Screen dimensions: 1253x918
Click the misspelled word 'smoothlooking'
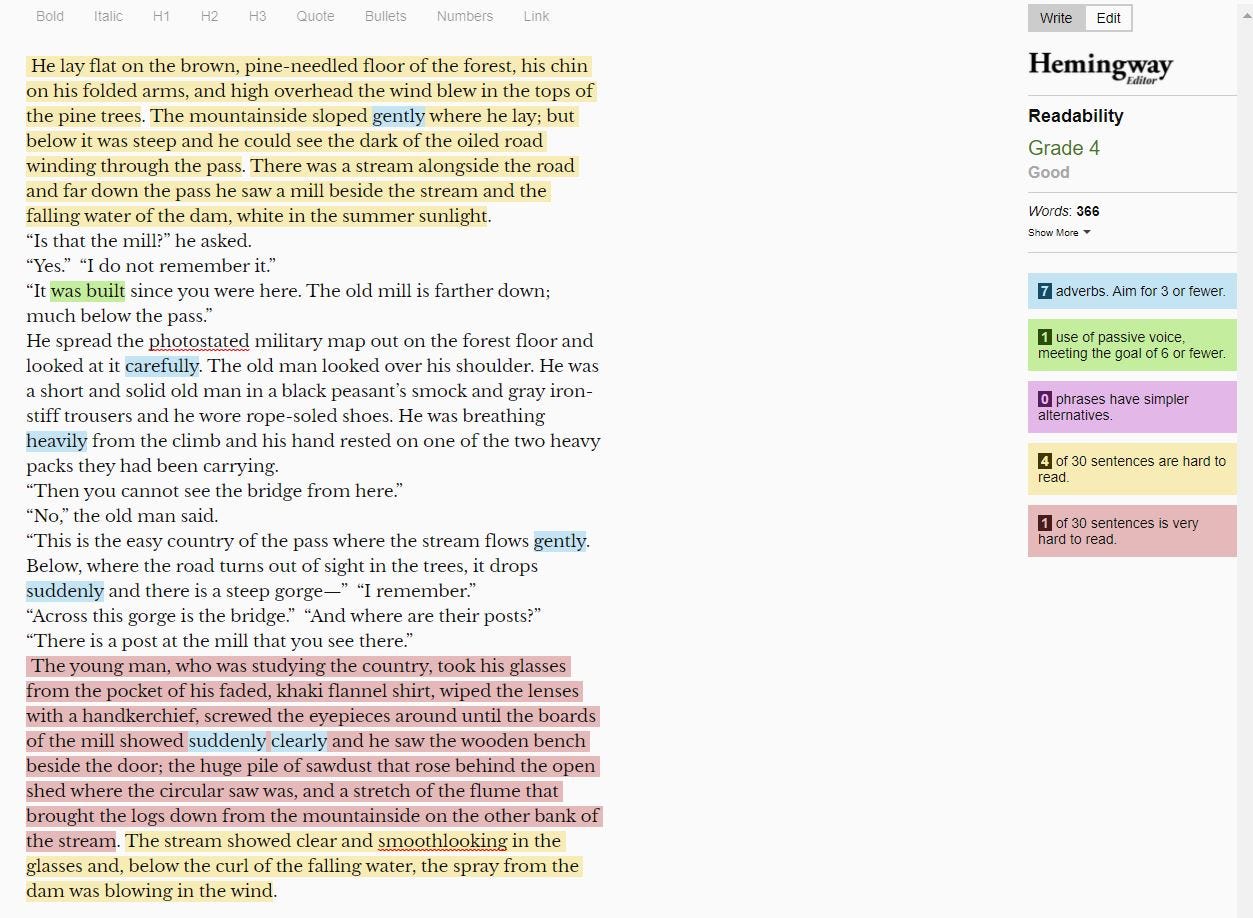[442, 841]
